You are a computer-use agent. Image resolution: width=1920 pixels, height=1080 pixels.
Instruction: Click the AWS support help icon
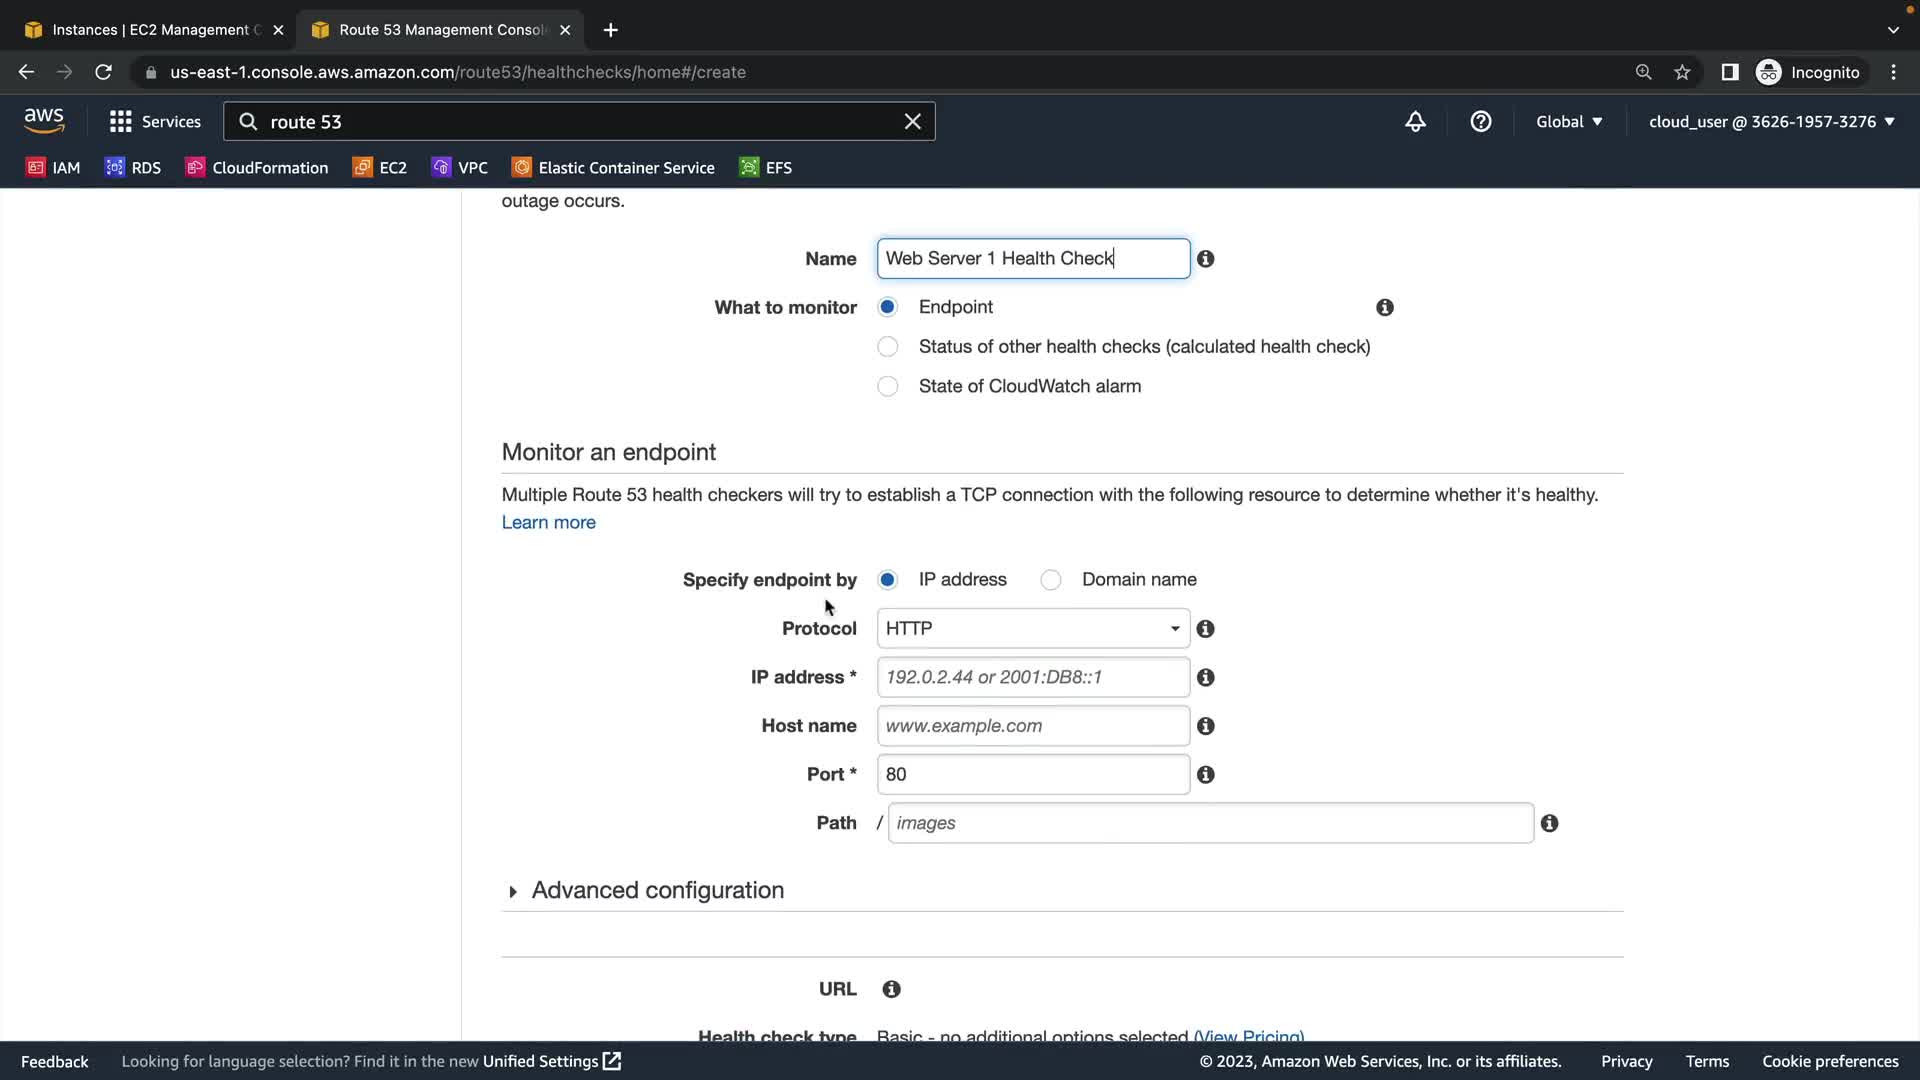point(1480,122)
